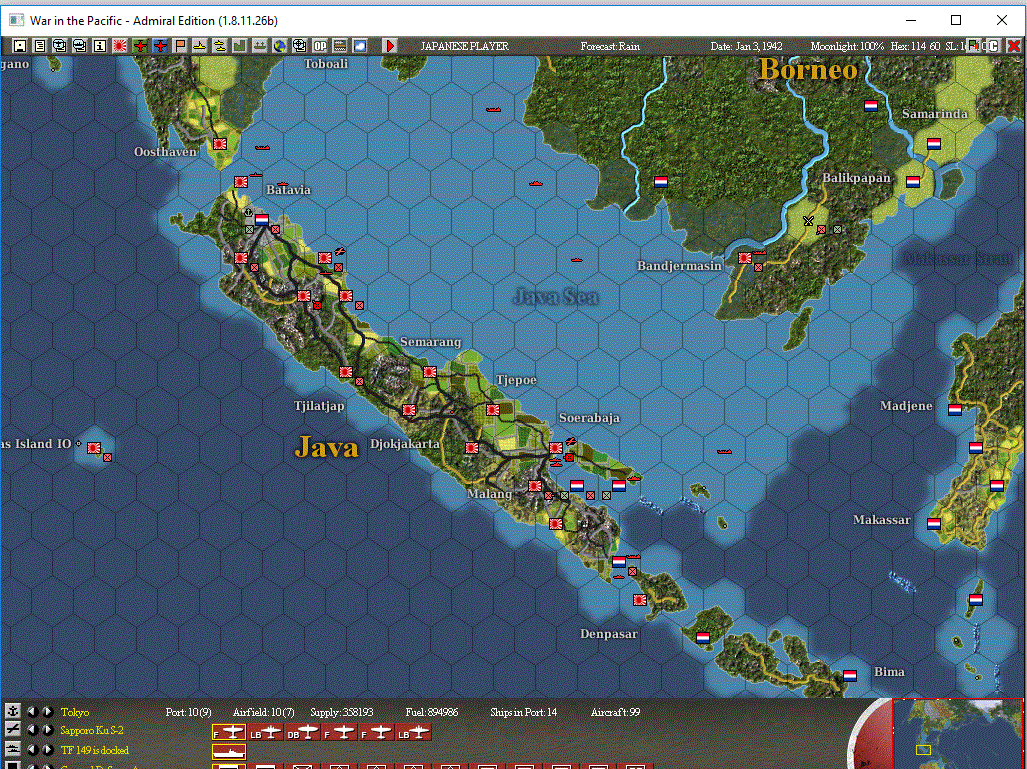The height and width of the screenshot is (769, 1027).
Task: Click the Japanese base marker at Soerabaja
Action: point(556,447)
